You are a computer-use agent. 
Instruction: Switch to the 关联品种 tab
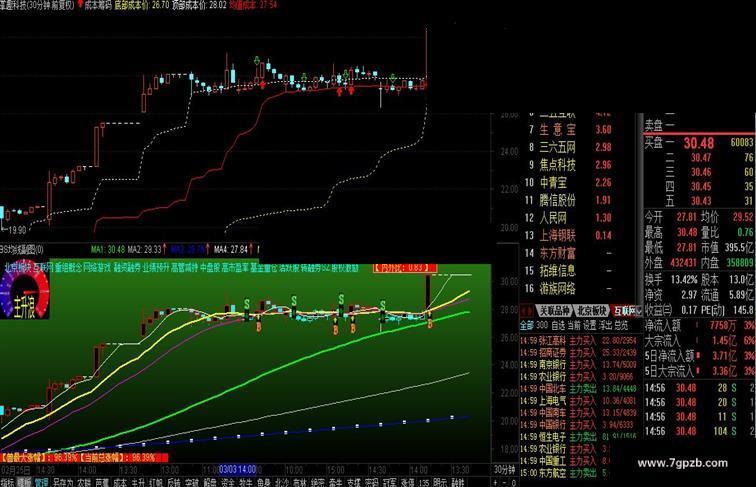(555, 311)
